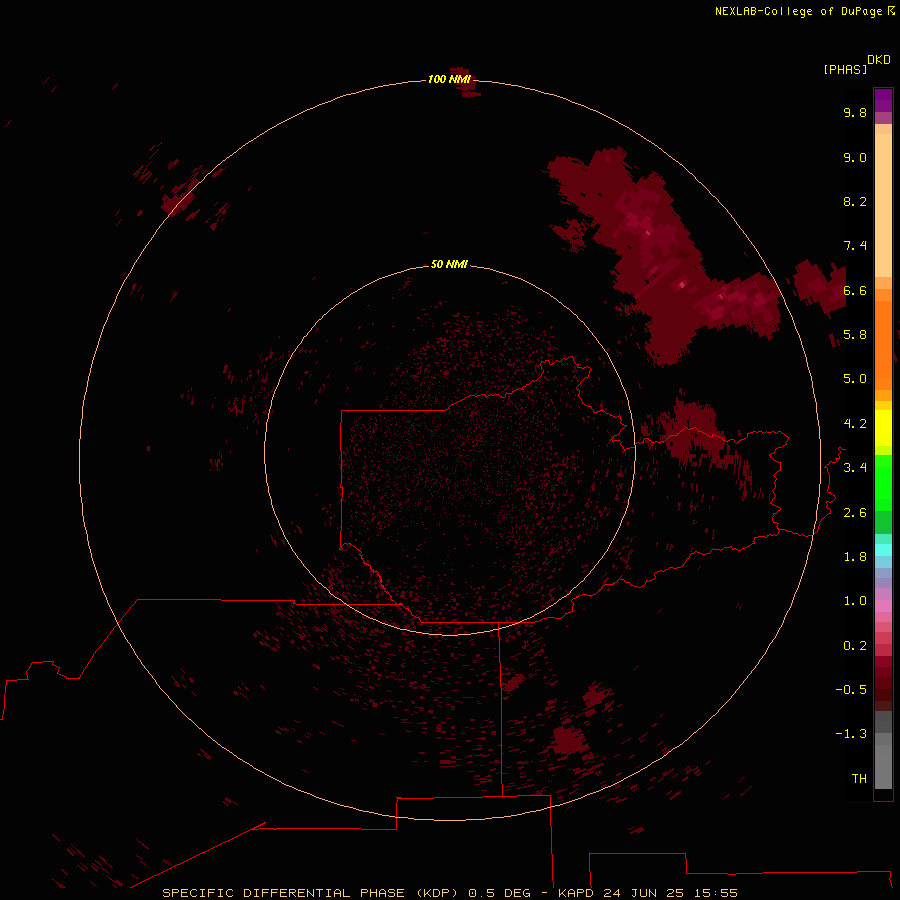
Task: Click the -0.5 value on the color scale
Action: pos(851,690)
